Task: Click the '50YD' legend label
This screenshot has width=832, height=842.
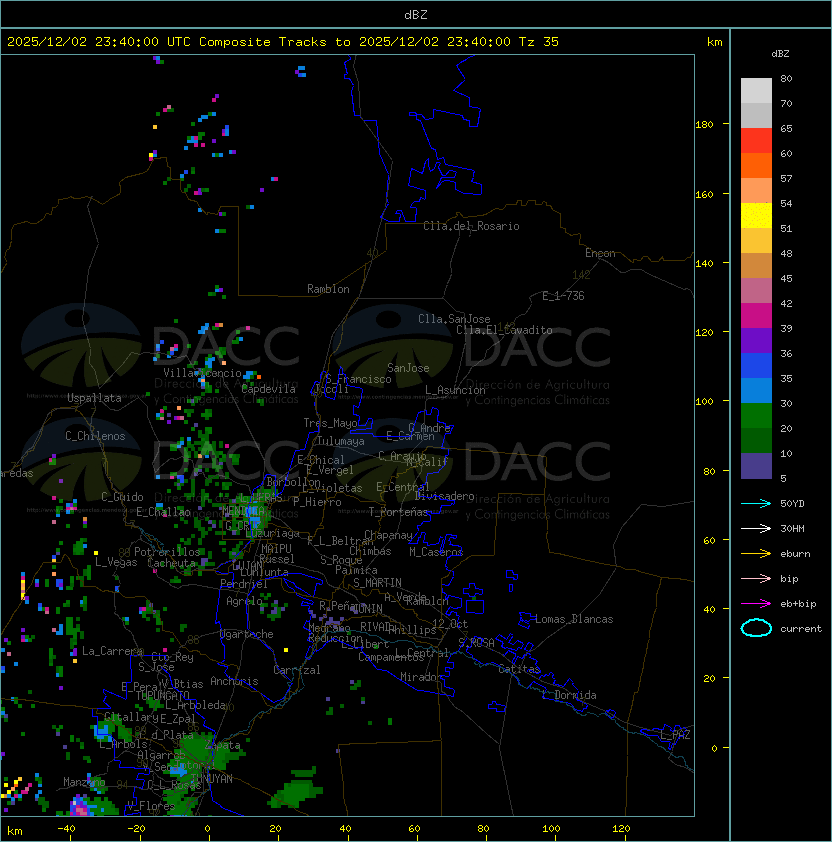Action: tap(792, 503)
